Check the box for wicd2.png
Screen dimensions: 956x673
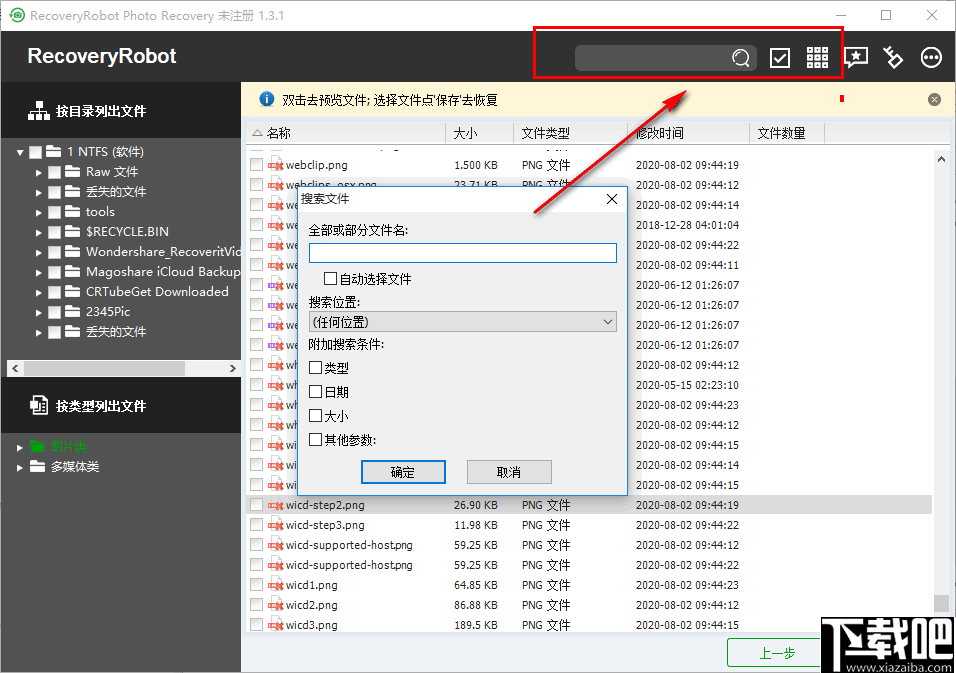click(x=256, y=605)
